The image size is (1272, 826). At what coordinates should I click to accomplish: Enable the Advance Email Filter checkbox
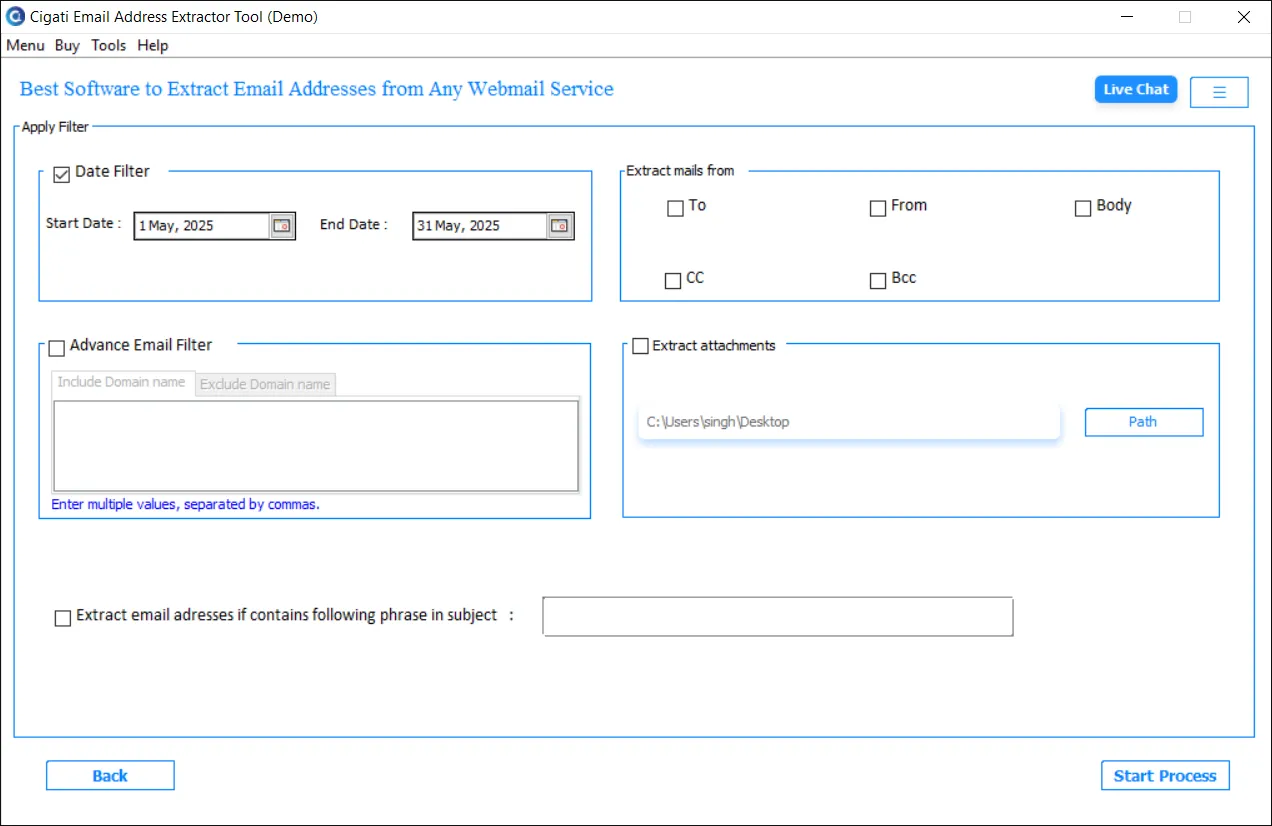coord(57,348)
